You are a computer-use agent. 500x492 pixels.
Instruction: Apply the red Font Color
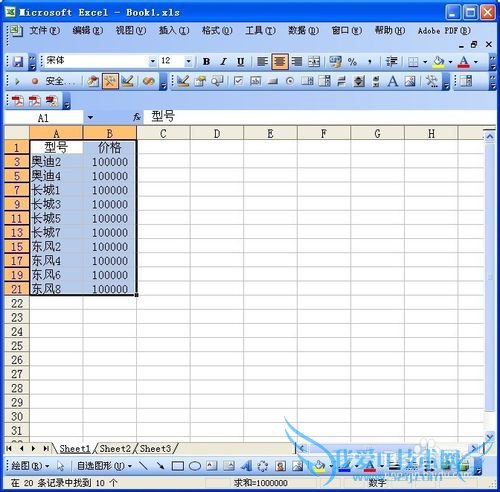tap(464, 62)
